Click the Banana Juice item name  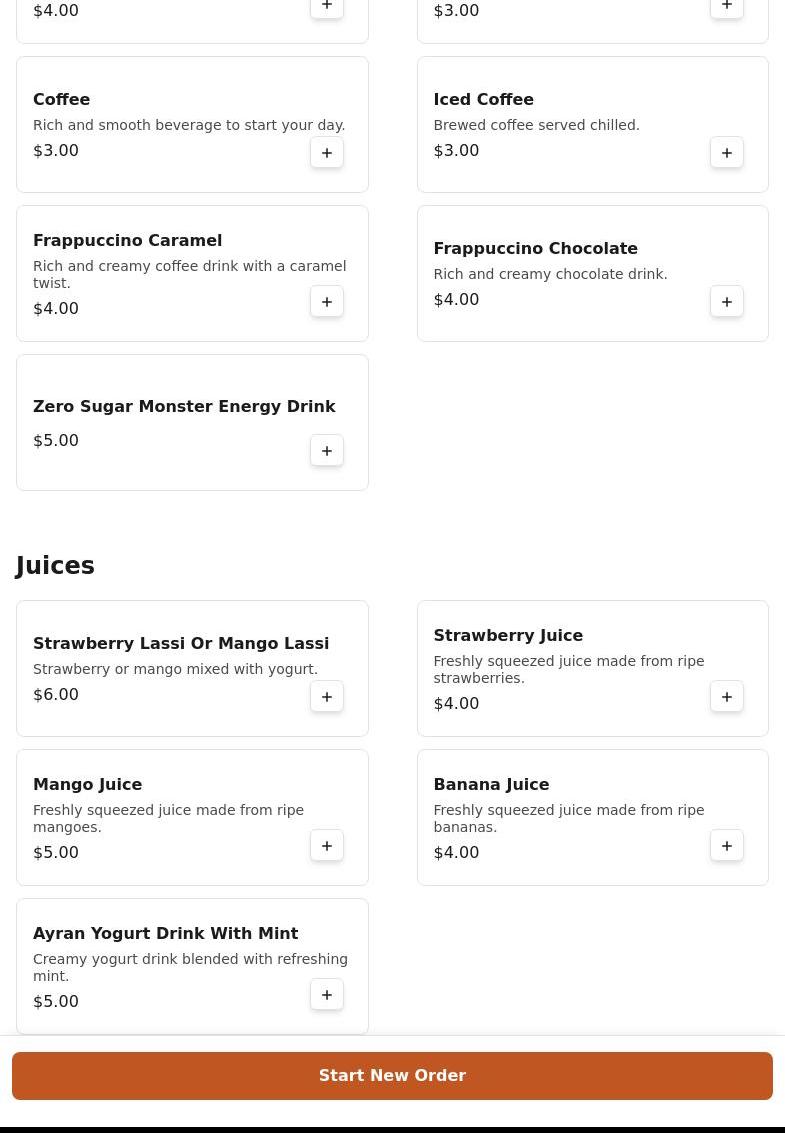point(492,785)
